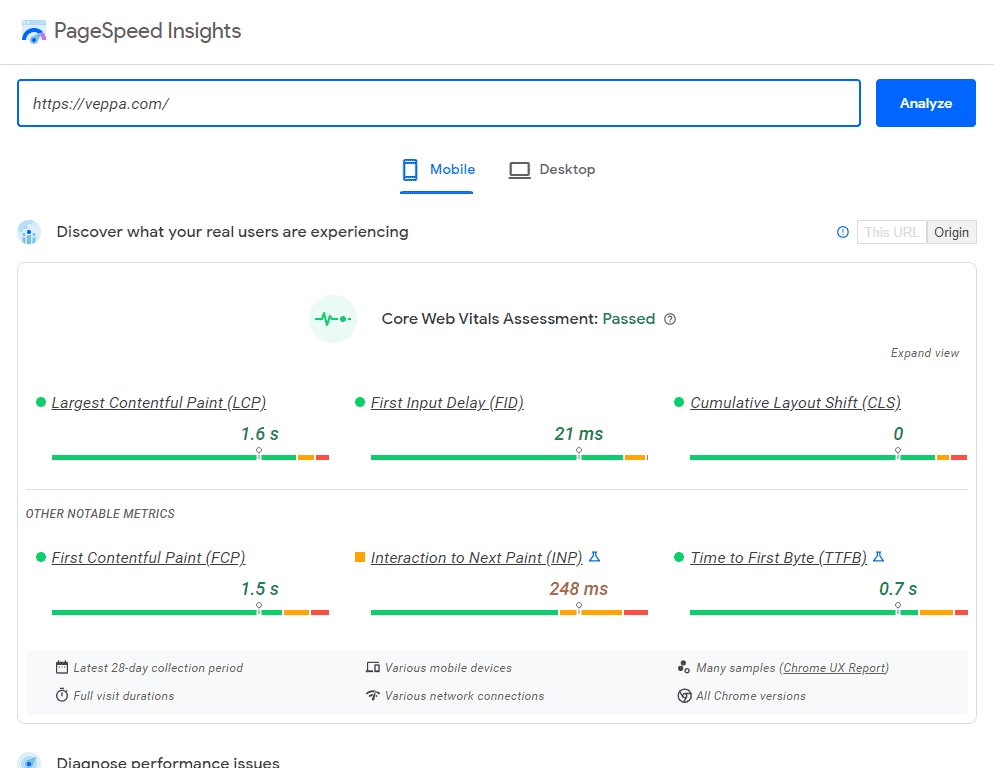This screenshot has width=994, height=768.
Task: Focus the URL input field with veppa.com
Action: tap(439, 103)
